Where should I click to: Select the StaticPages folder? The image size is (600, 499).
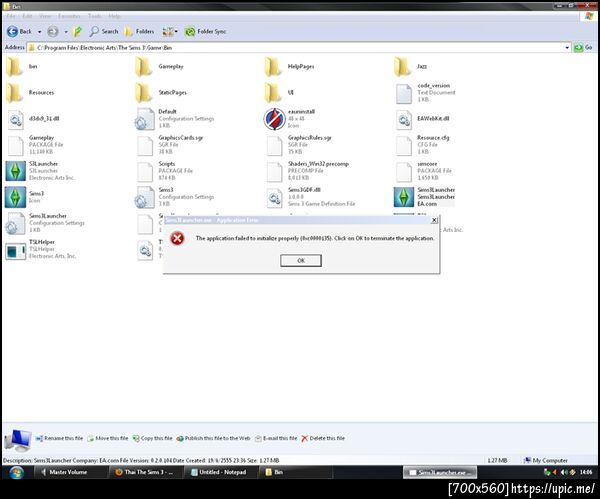coord(161,93)
